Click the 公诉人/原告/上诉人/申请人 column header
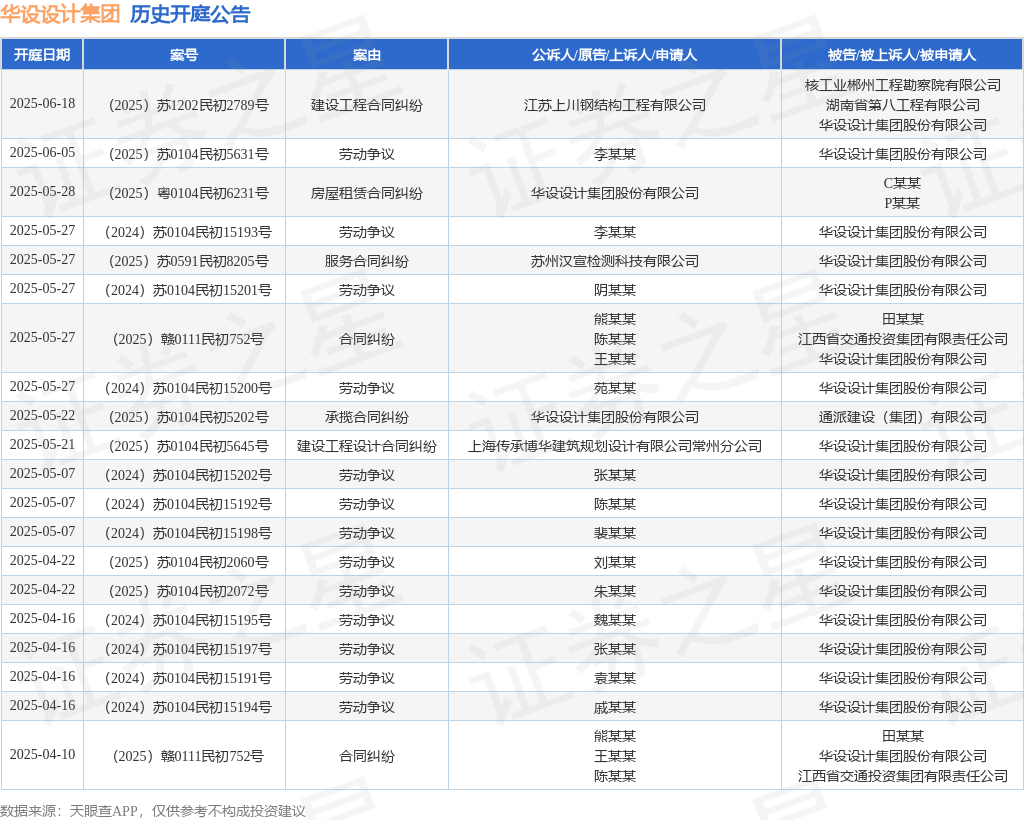1024x820 pixels. (x=615, y=55)
